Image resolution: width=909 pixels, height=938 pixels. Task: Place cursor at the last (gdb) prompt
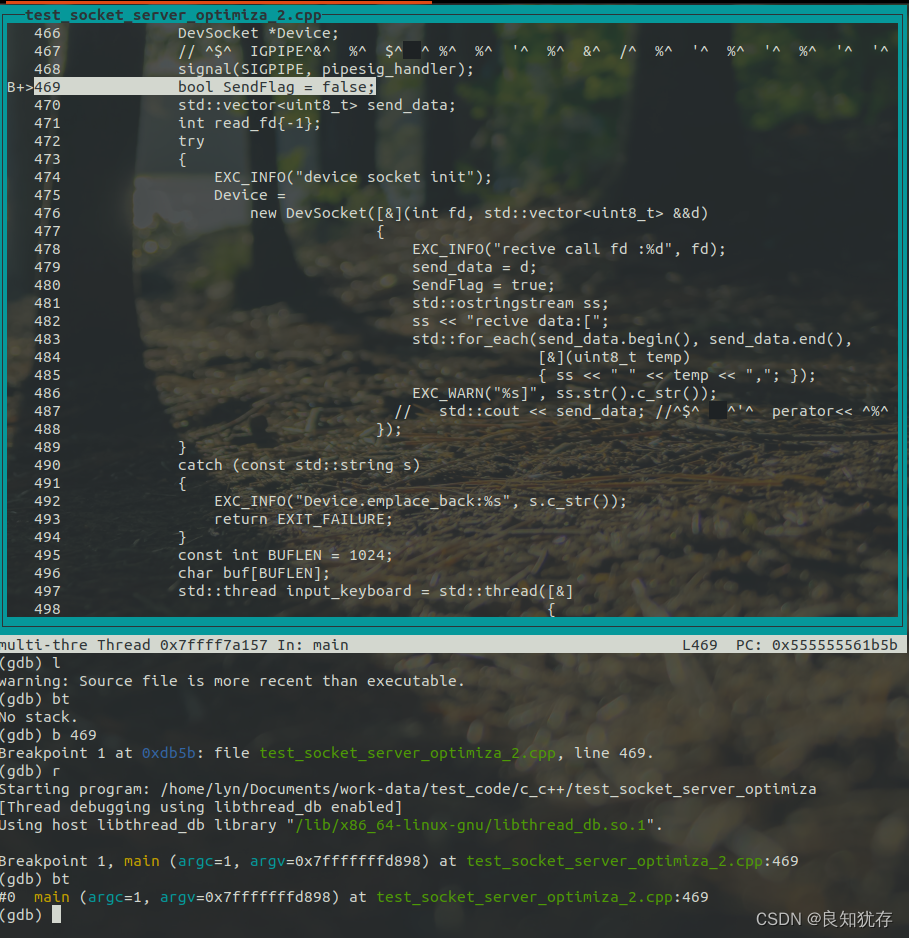point(57,915)
